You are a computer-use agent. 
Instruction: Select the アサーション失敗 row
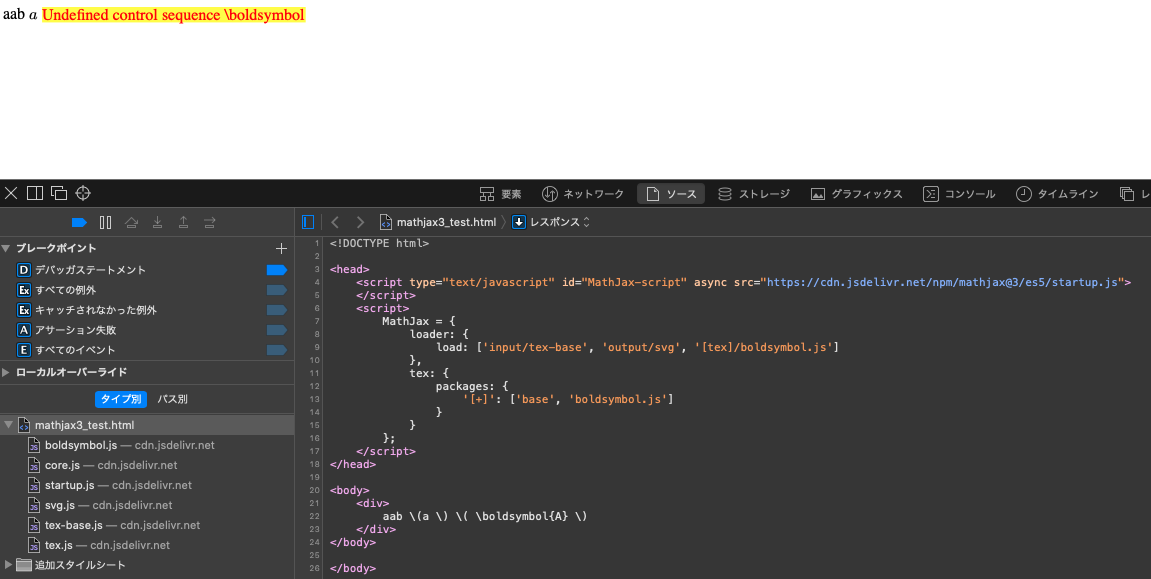[147, 330]
